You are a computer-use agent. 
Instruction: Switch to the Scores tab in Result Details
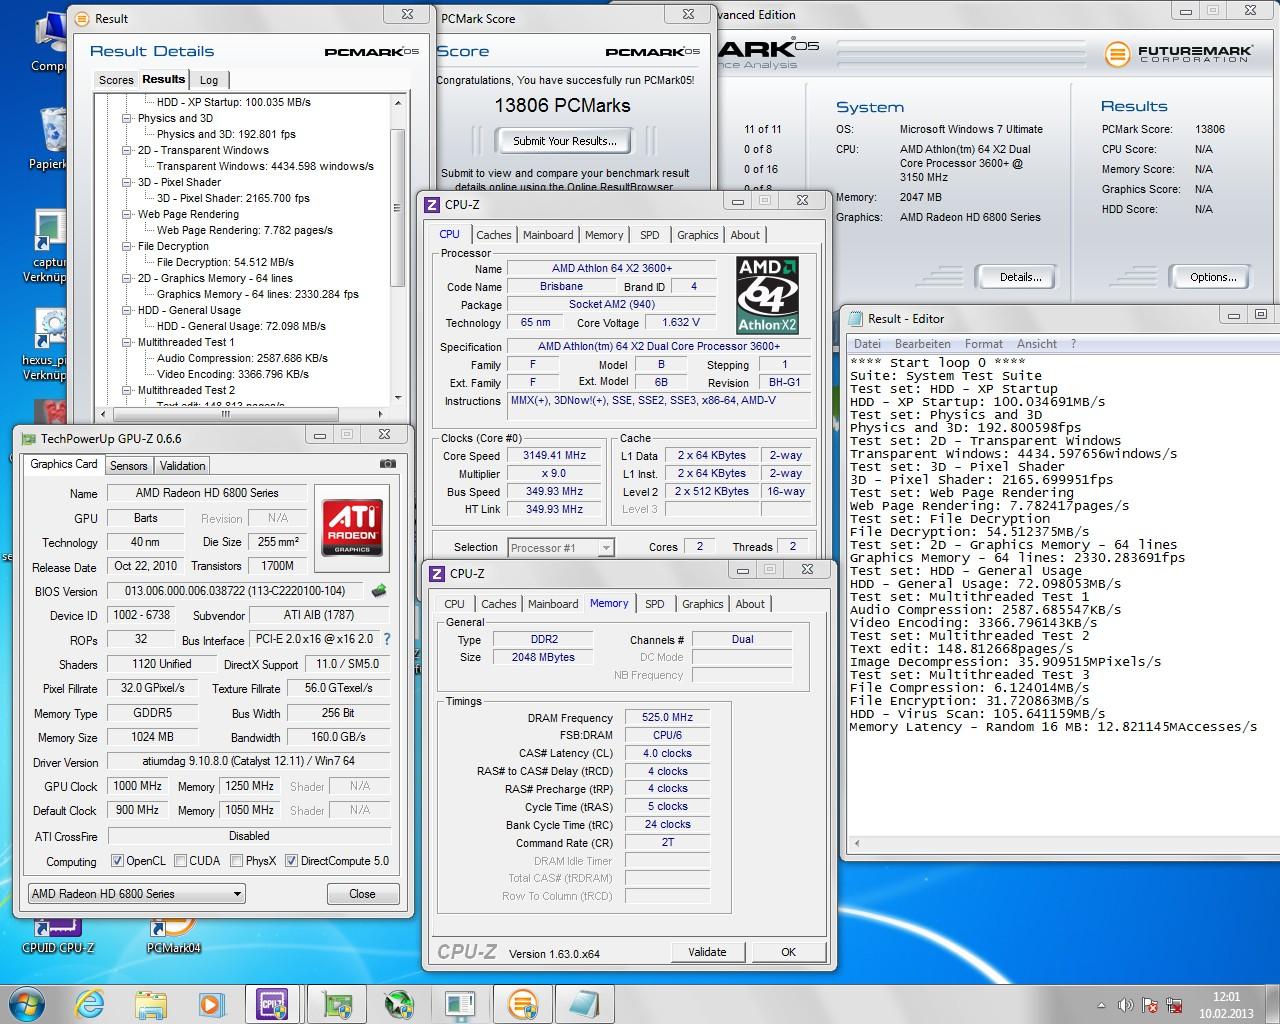pos(116,80)
